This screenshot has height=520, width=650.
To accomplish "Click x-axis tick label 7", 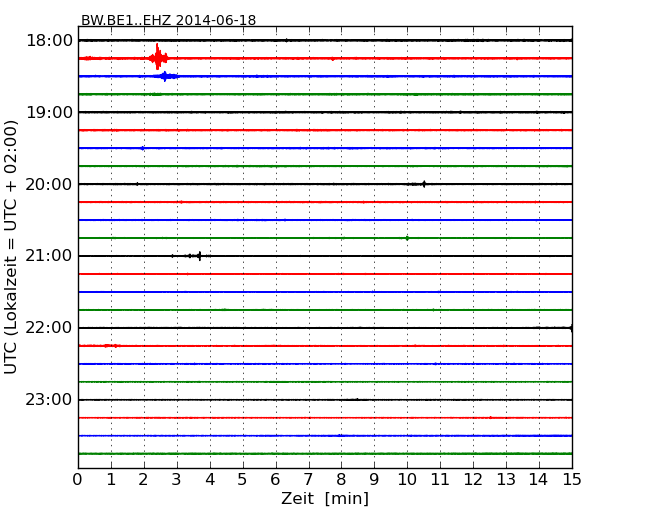I will point(308,480).
